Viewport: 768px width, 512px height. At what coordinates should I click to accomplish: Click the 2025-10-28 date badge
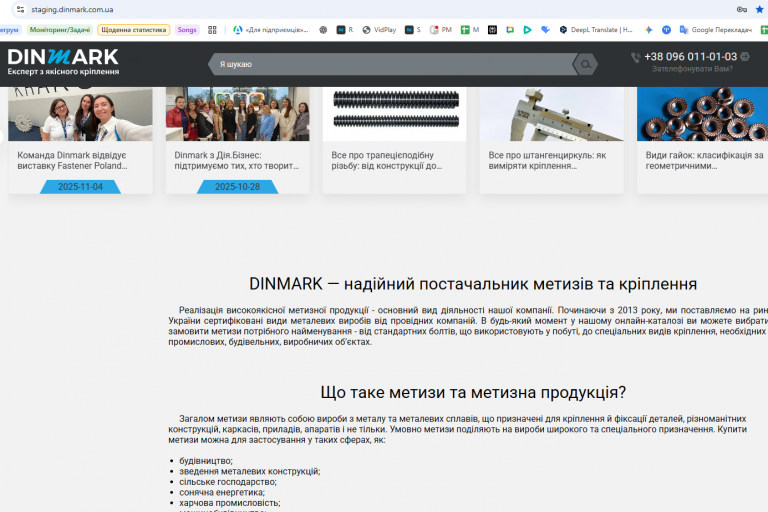[x=238, y=187]
